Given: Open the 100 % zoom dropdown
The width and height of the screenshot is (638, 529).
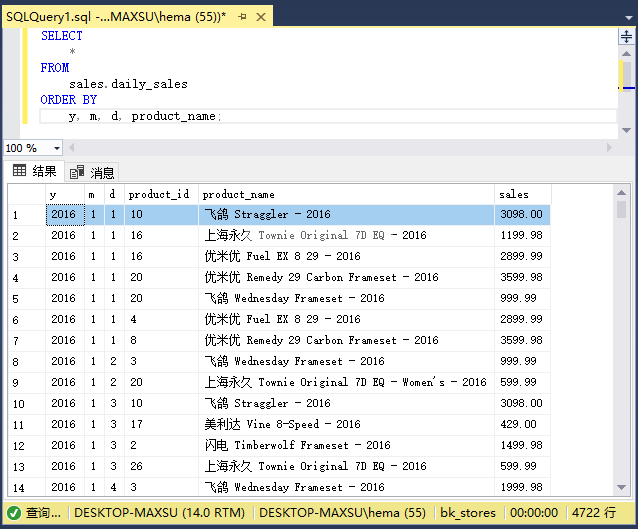Looking at the screenshot, I should 57,148.
